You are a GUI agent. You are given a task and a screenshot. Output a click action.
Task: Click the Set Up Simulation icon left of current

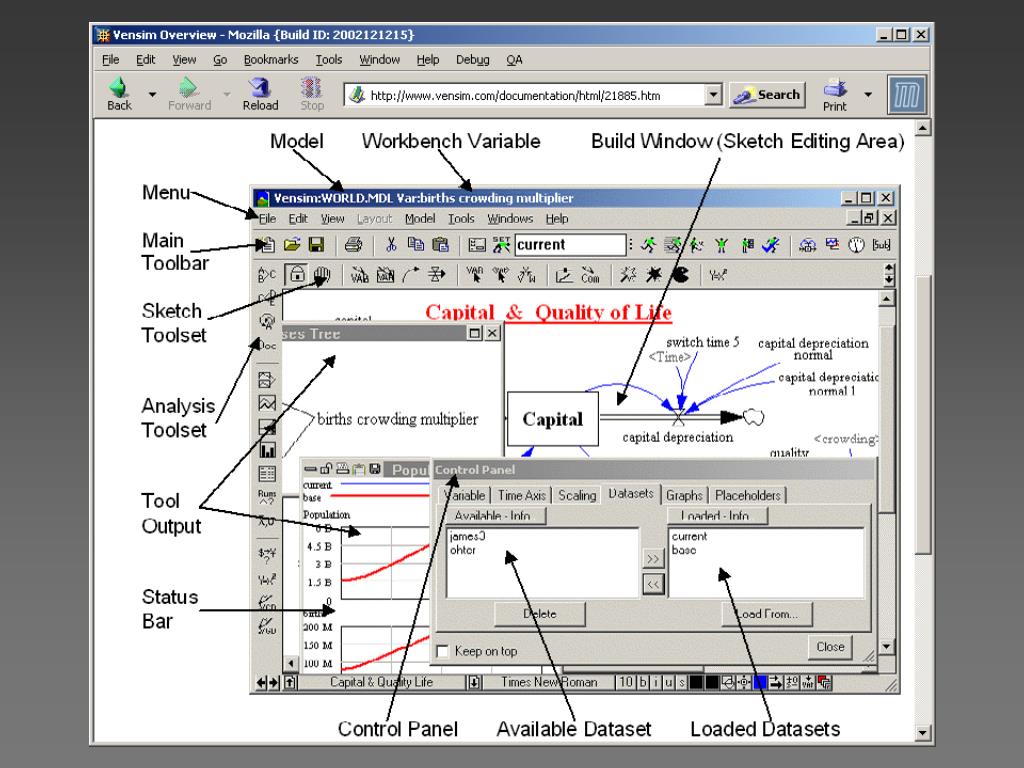click(502, 245)
